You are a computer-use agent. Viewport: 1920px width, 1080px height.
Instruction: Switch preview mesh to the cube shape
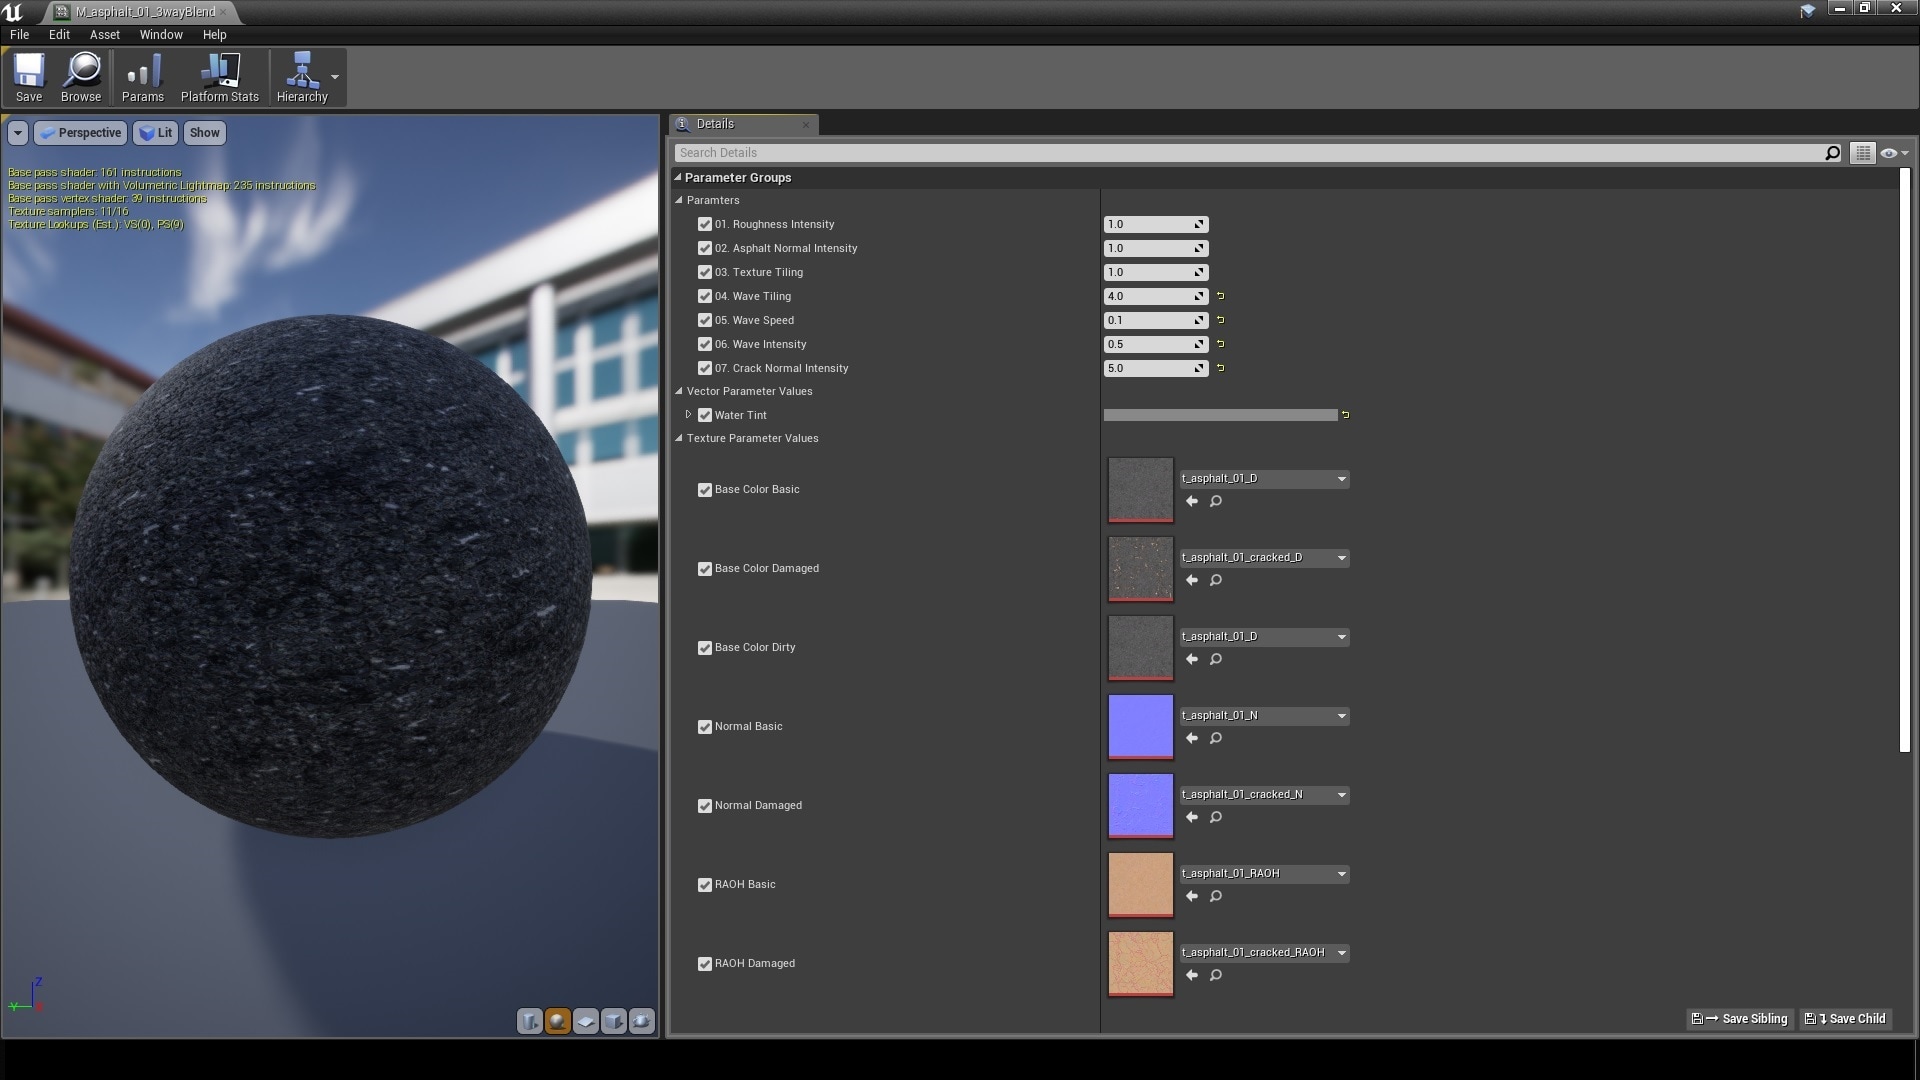point(613,1021)
